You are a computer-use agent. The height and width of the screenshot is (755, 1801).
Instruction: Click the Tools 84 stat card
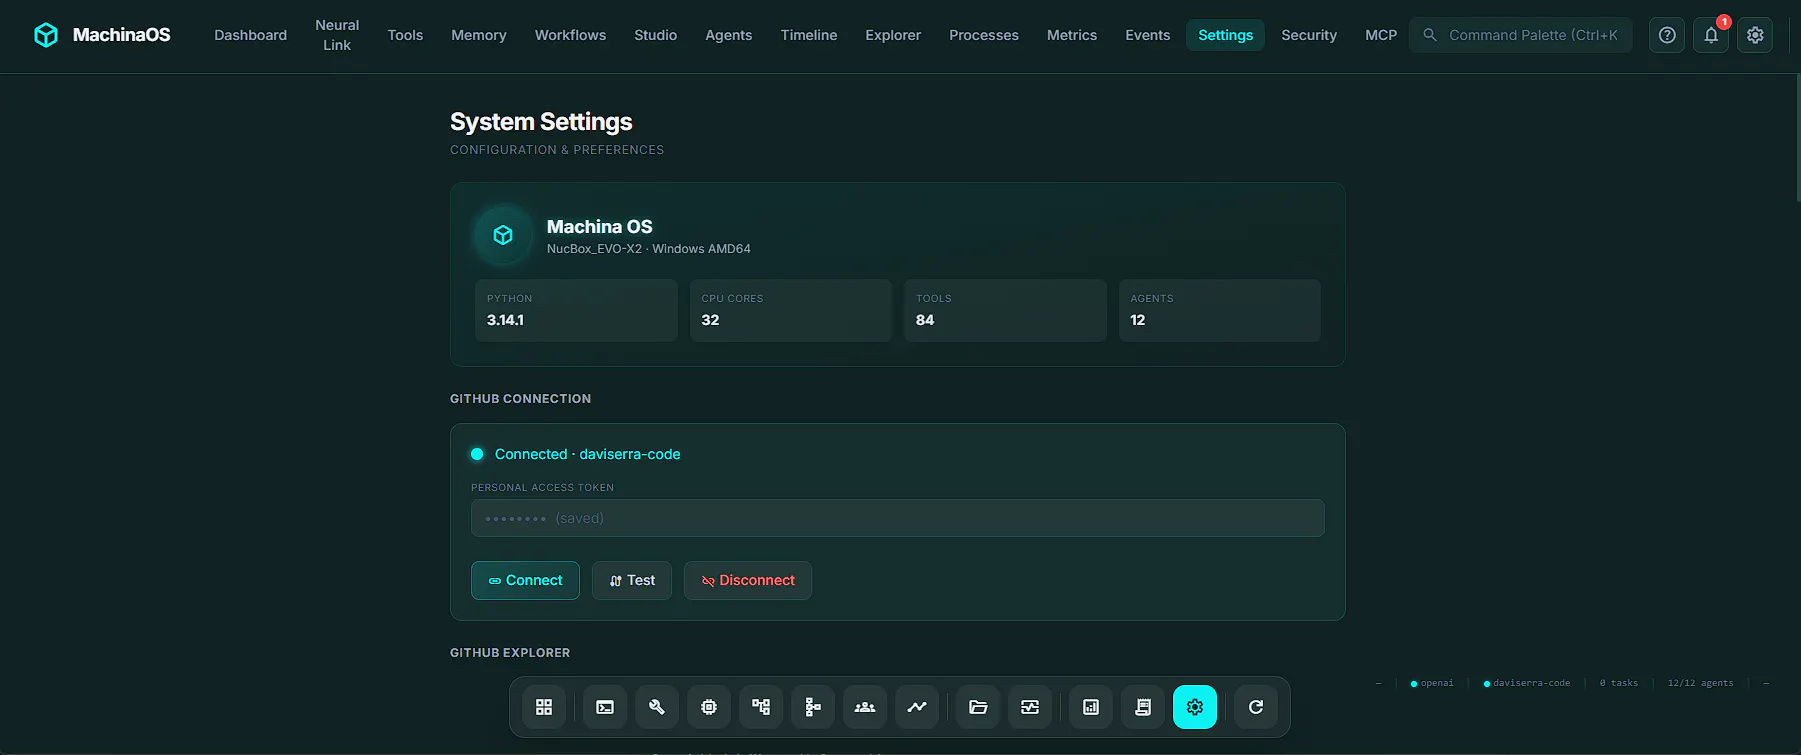[x=1005, y=311]
